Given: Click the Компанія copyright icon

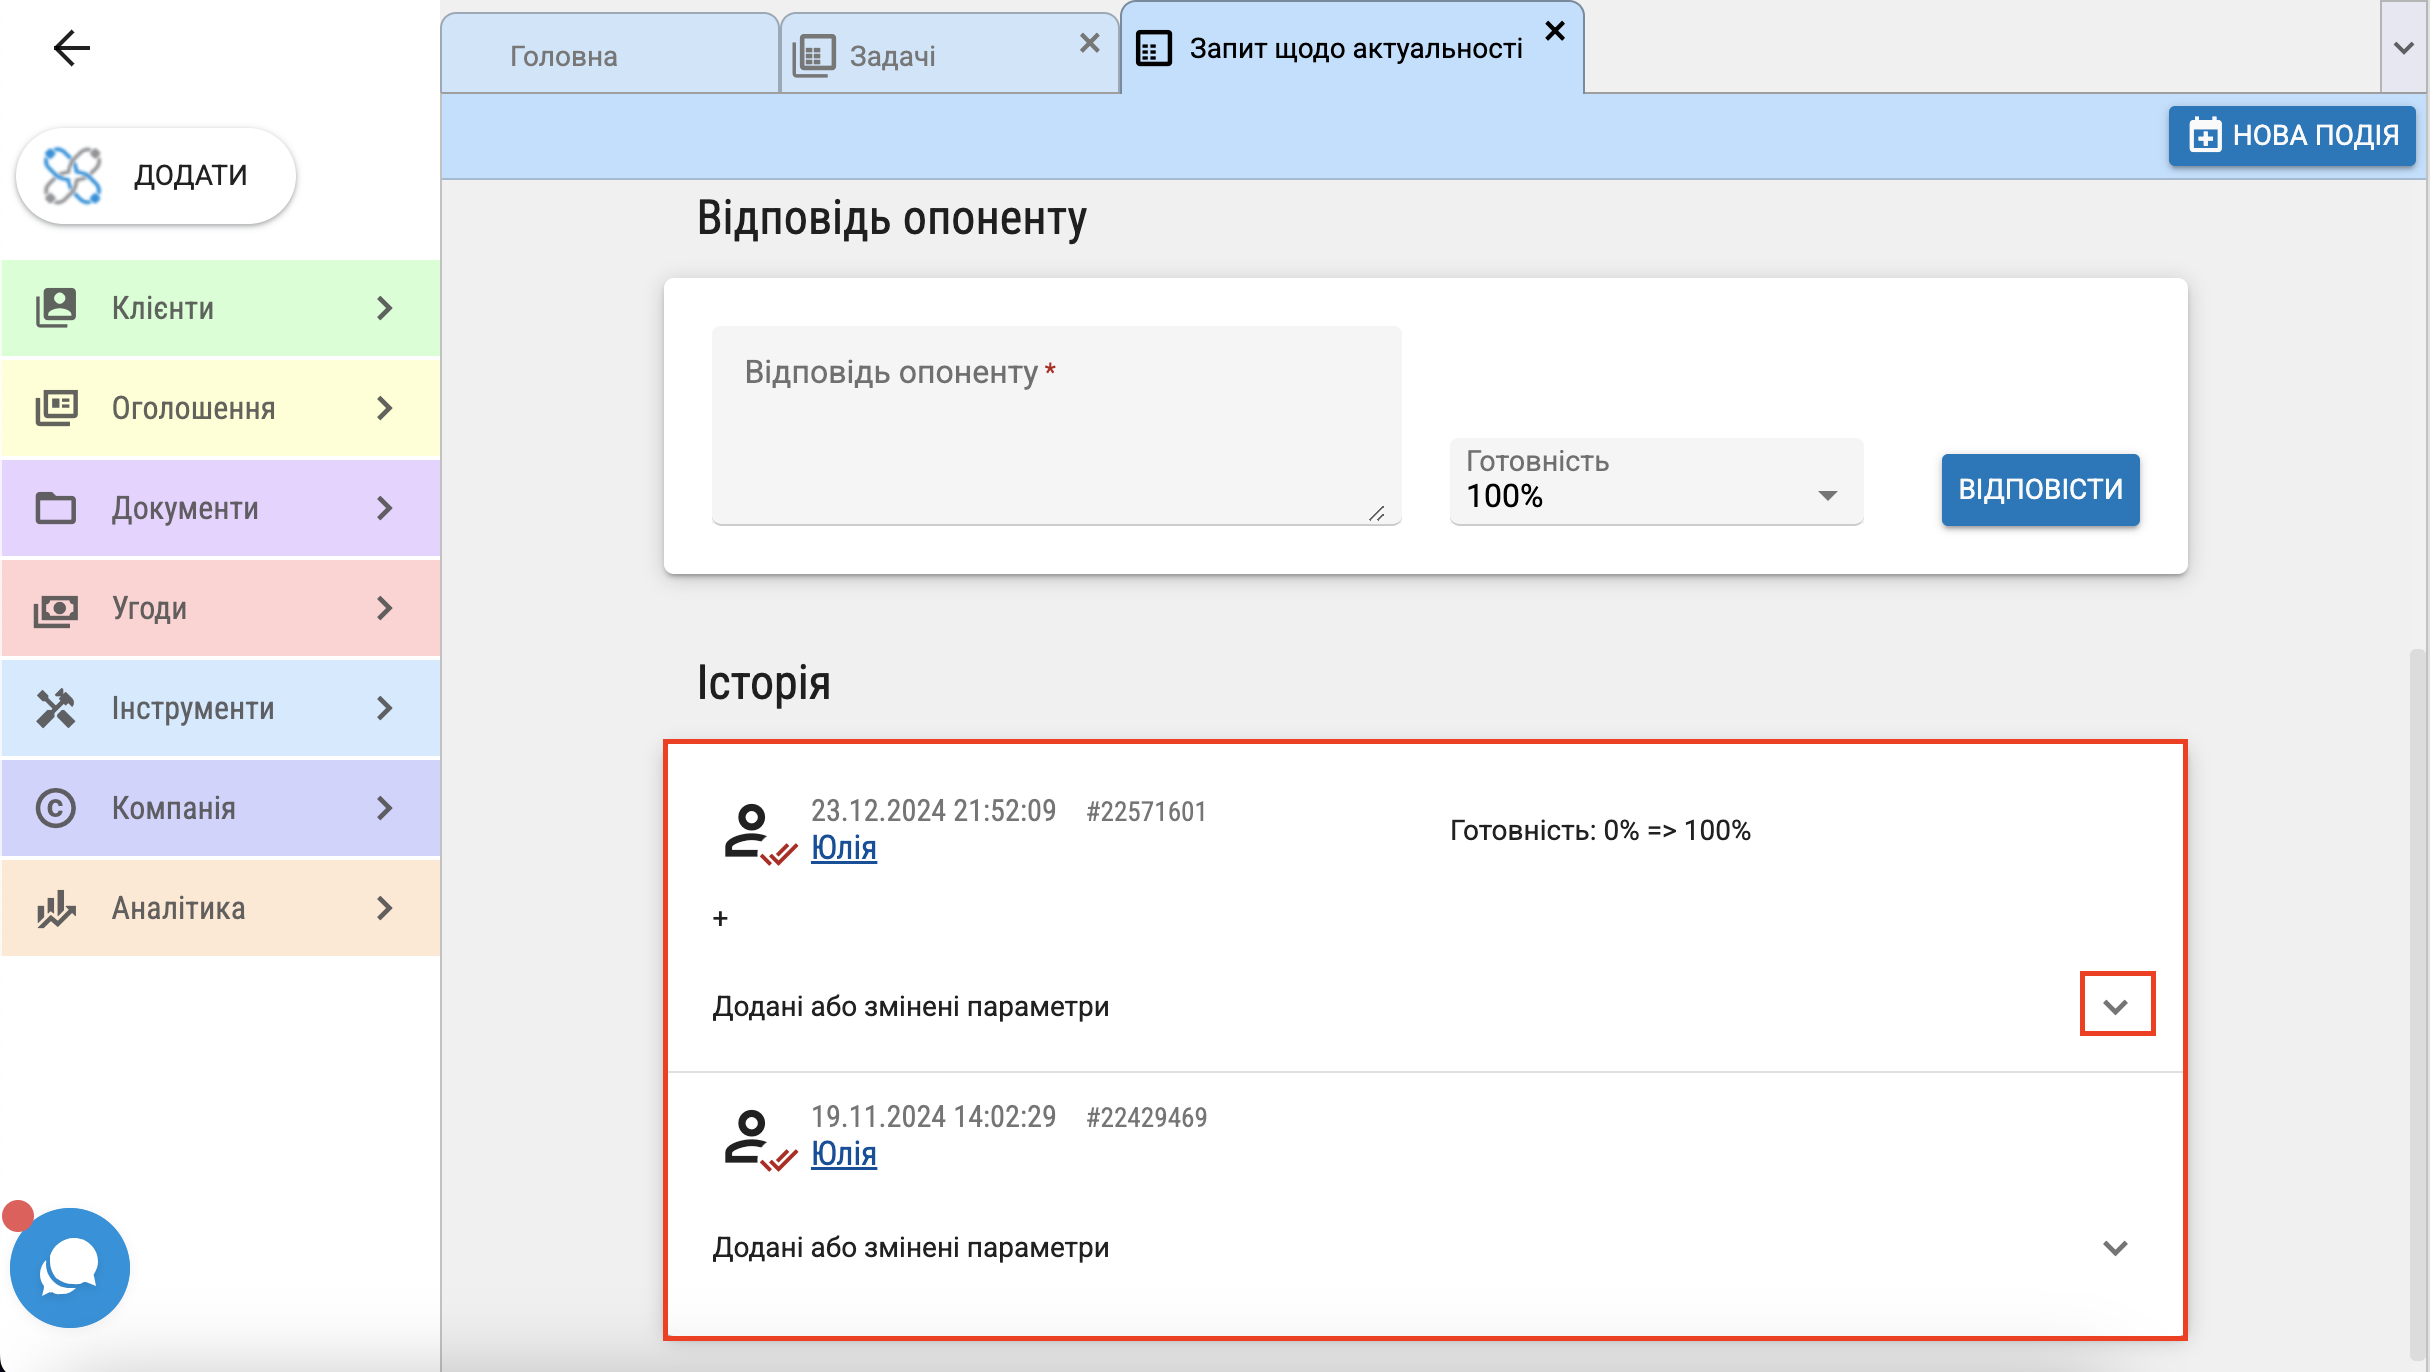Looking at the screenshot, I should point(56,808).
